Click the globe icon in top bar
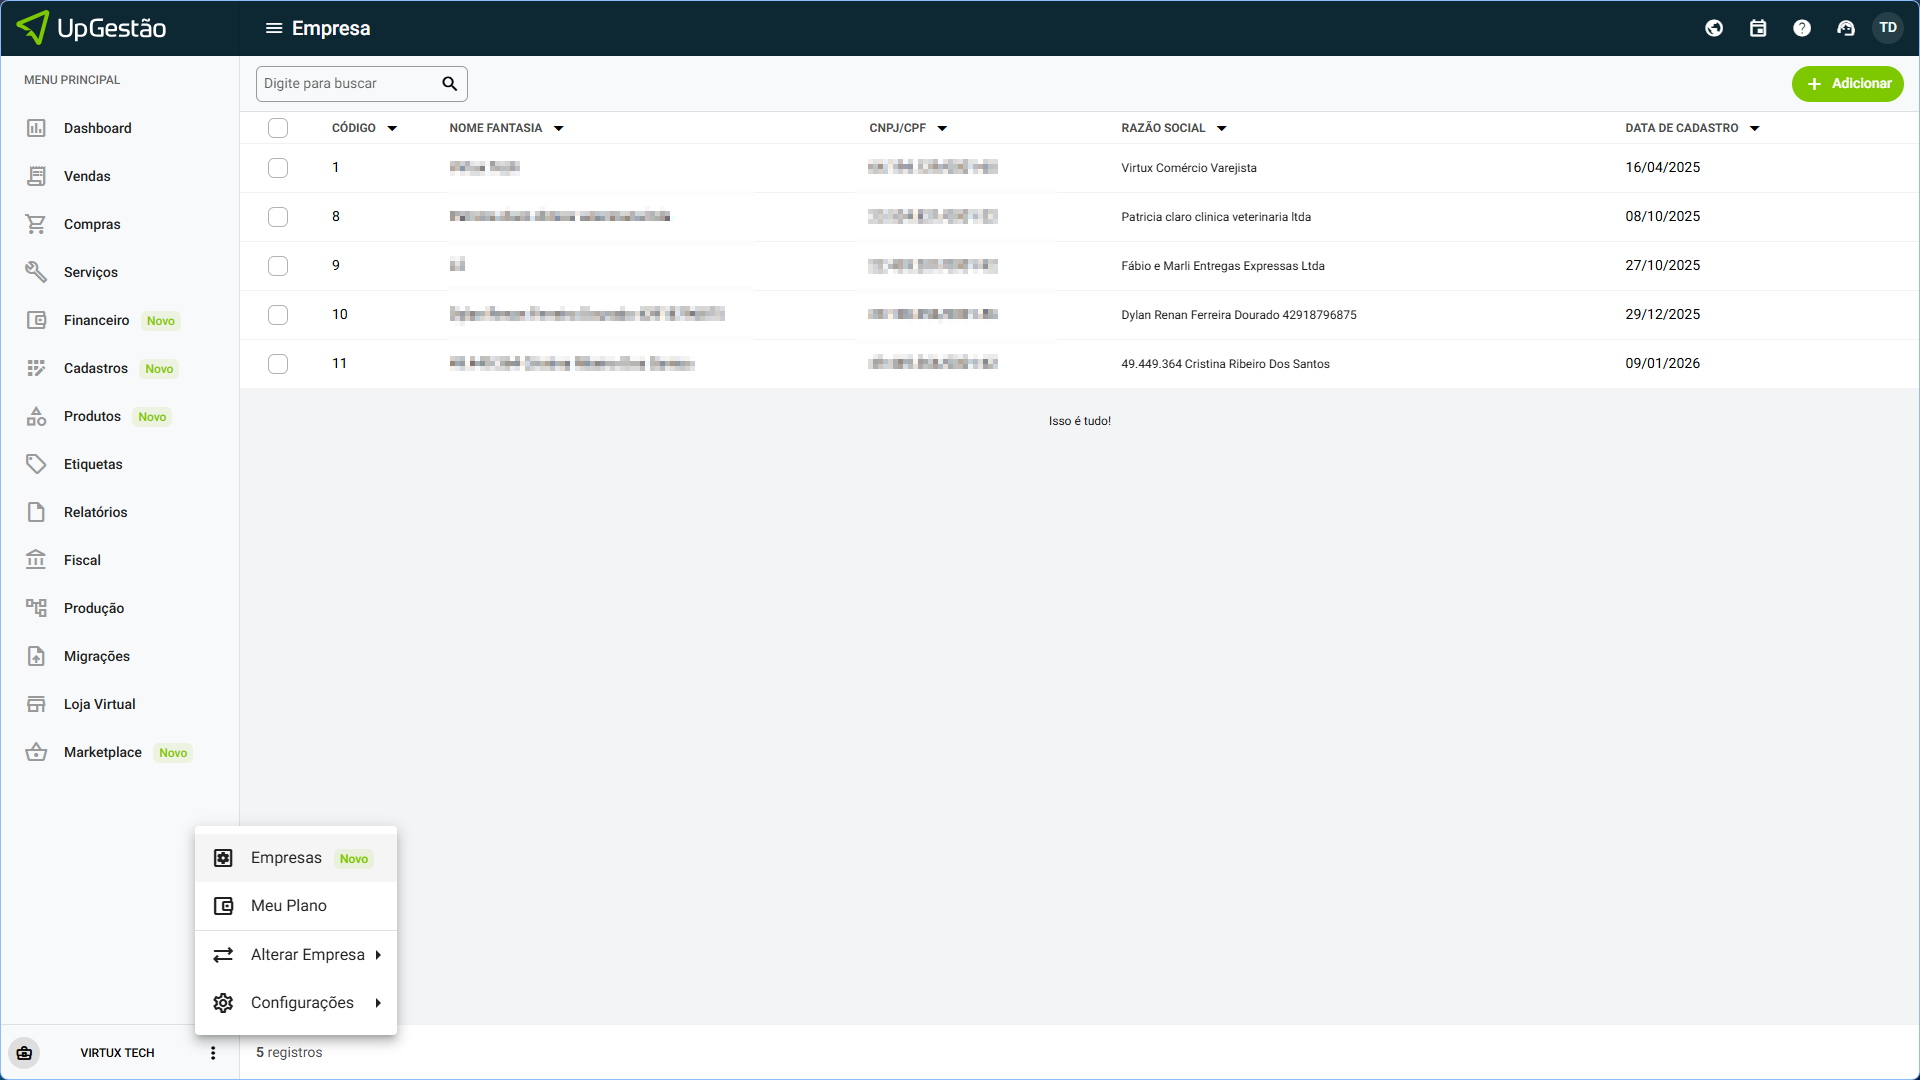Viewport: 1920px width, 1080px height. click(x=1714, y=28)
